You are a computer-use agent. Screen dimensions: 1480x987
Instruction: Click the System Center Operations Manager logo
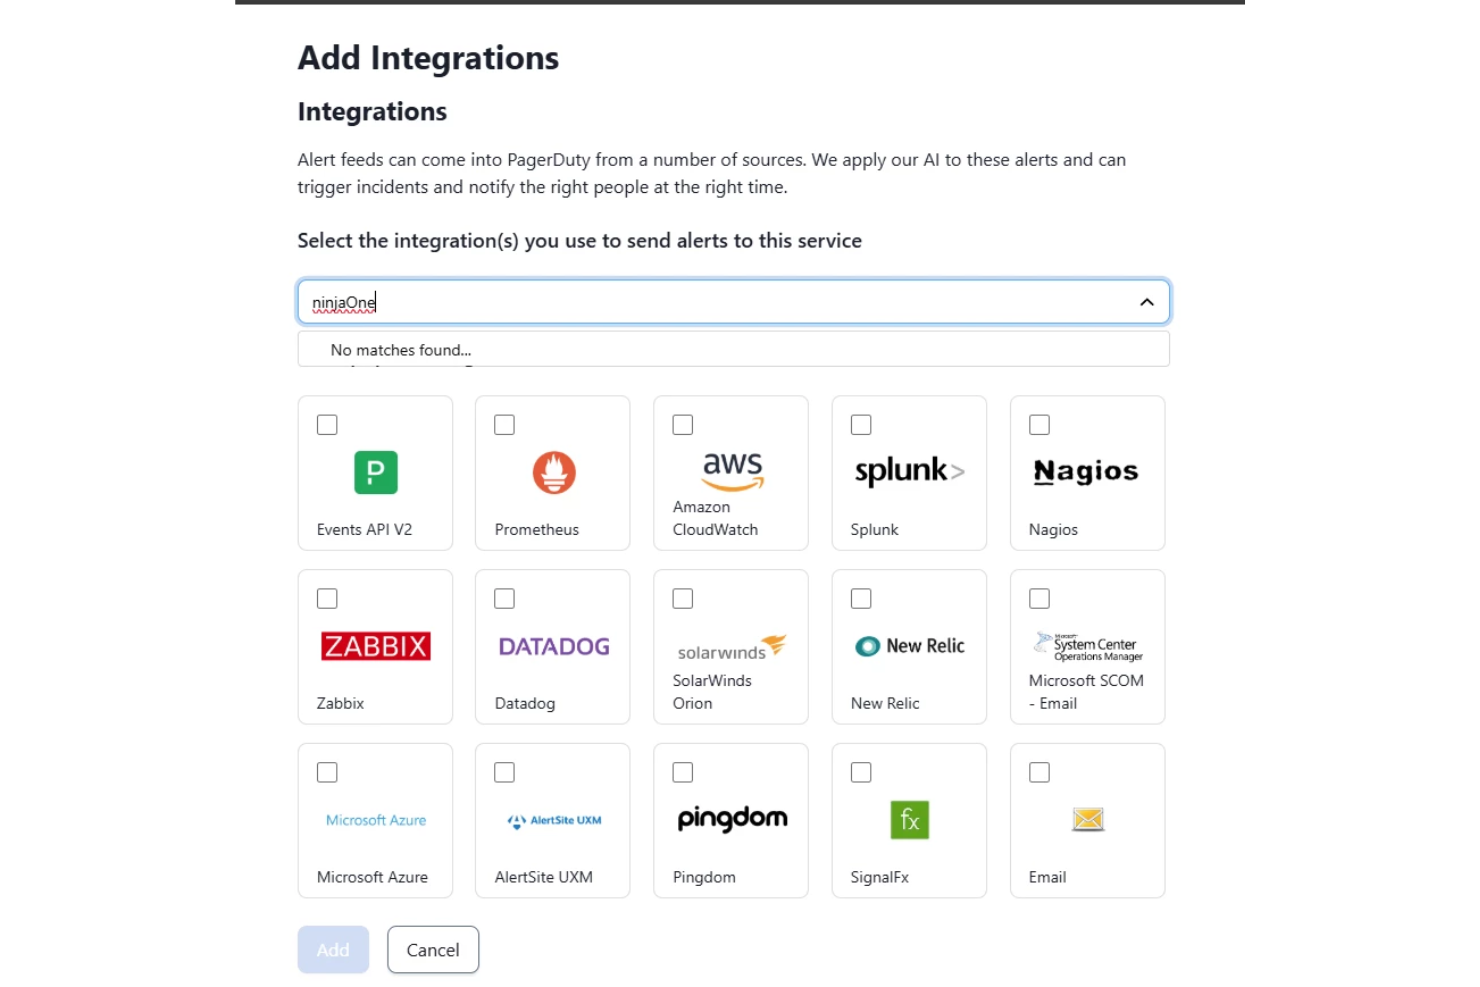point(1088,646)
